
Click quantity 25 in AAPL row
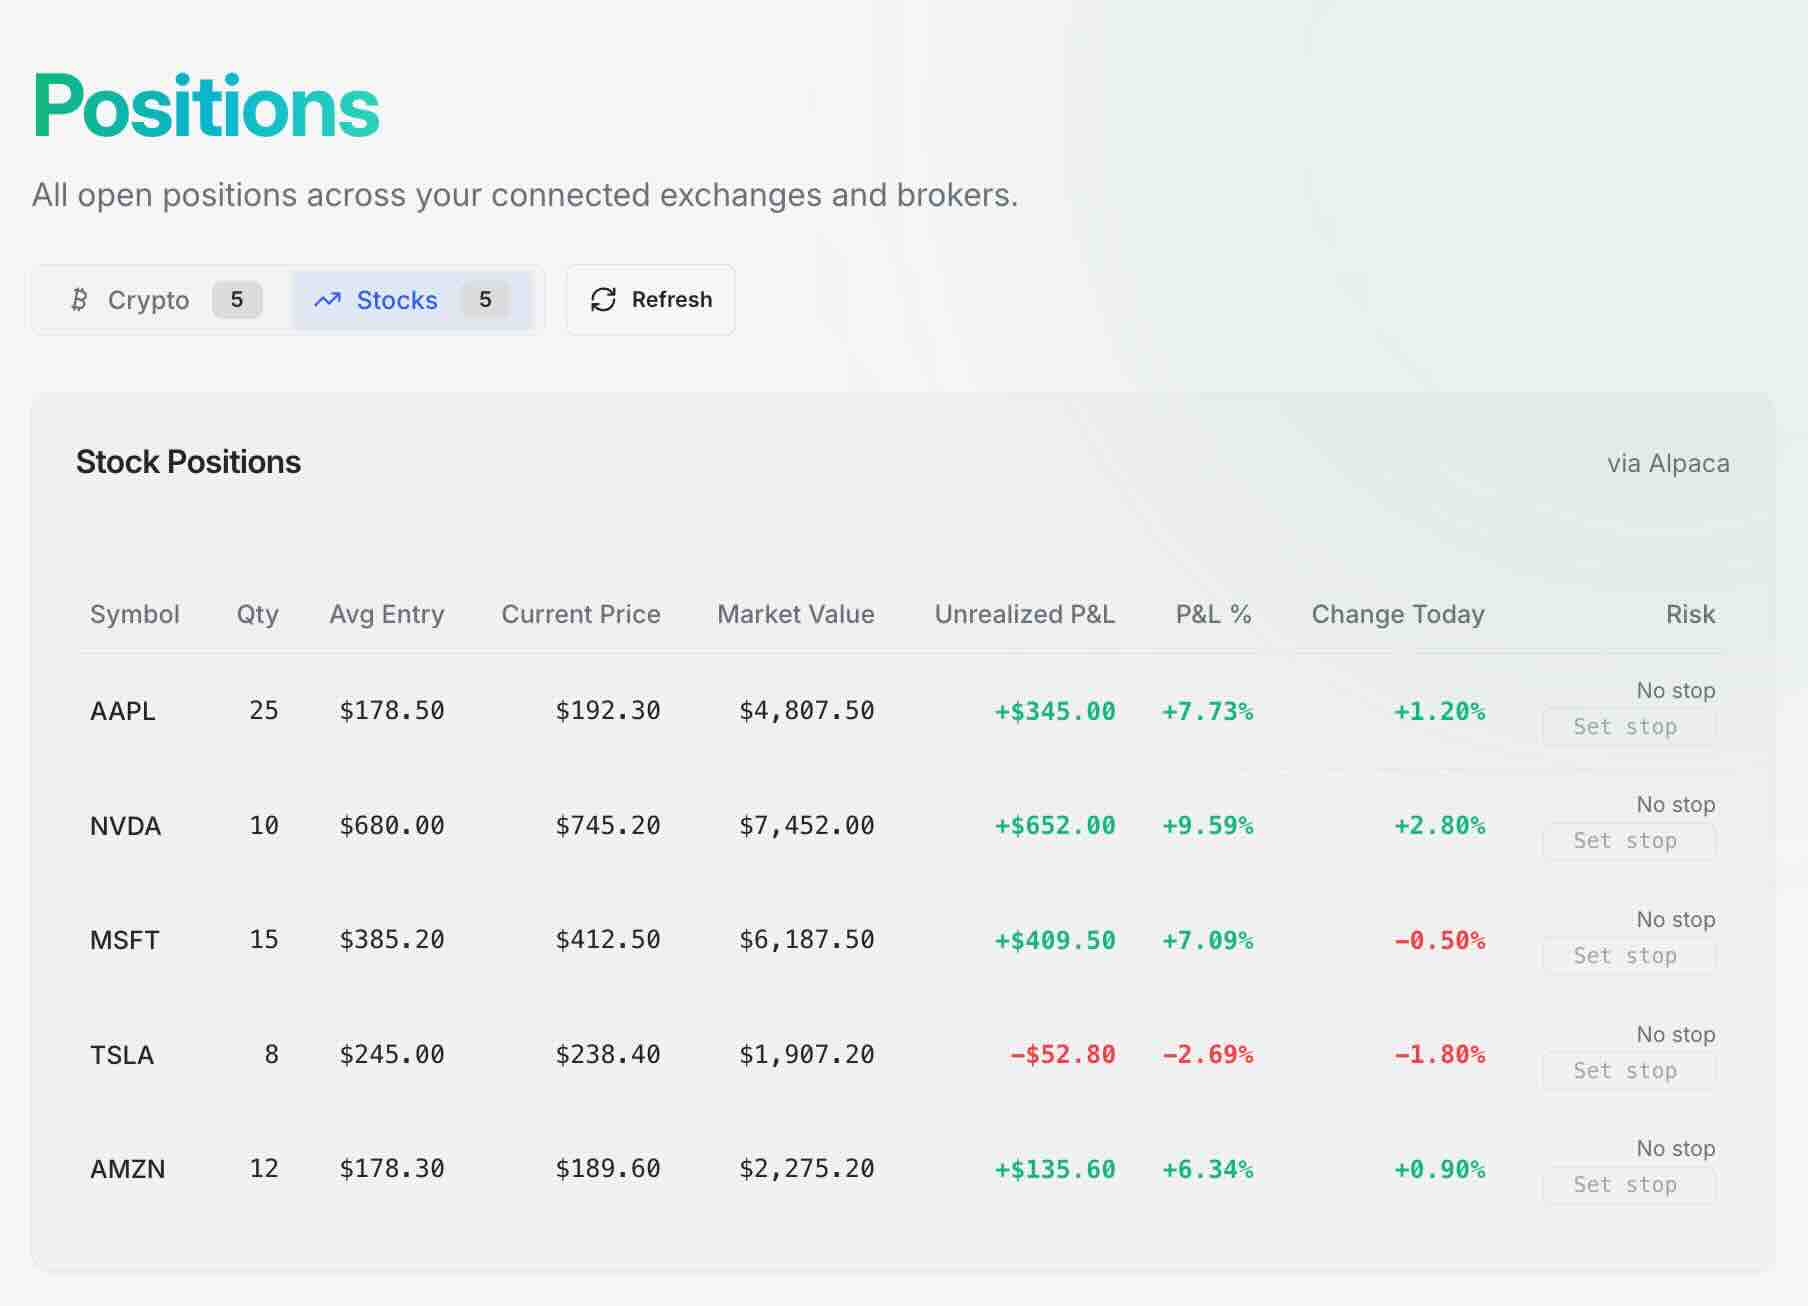pos(264,711)
